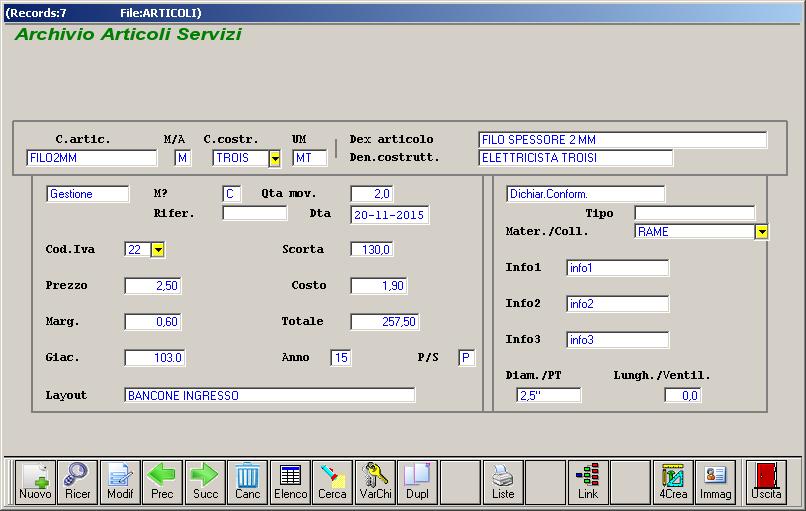Click the Lungh./Ventil. field 0,0

coord(682,395)
